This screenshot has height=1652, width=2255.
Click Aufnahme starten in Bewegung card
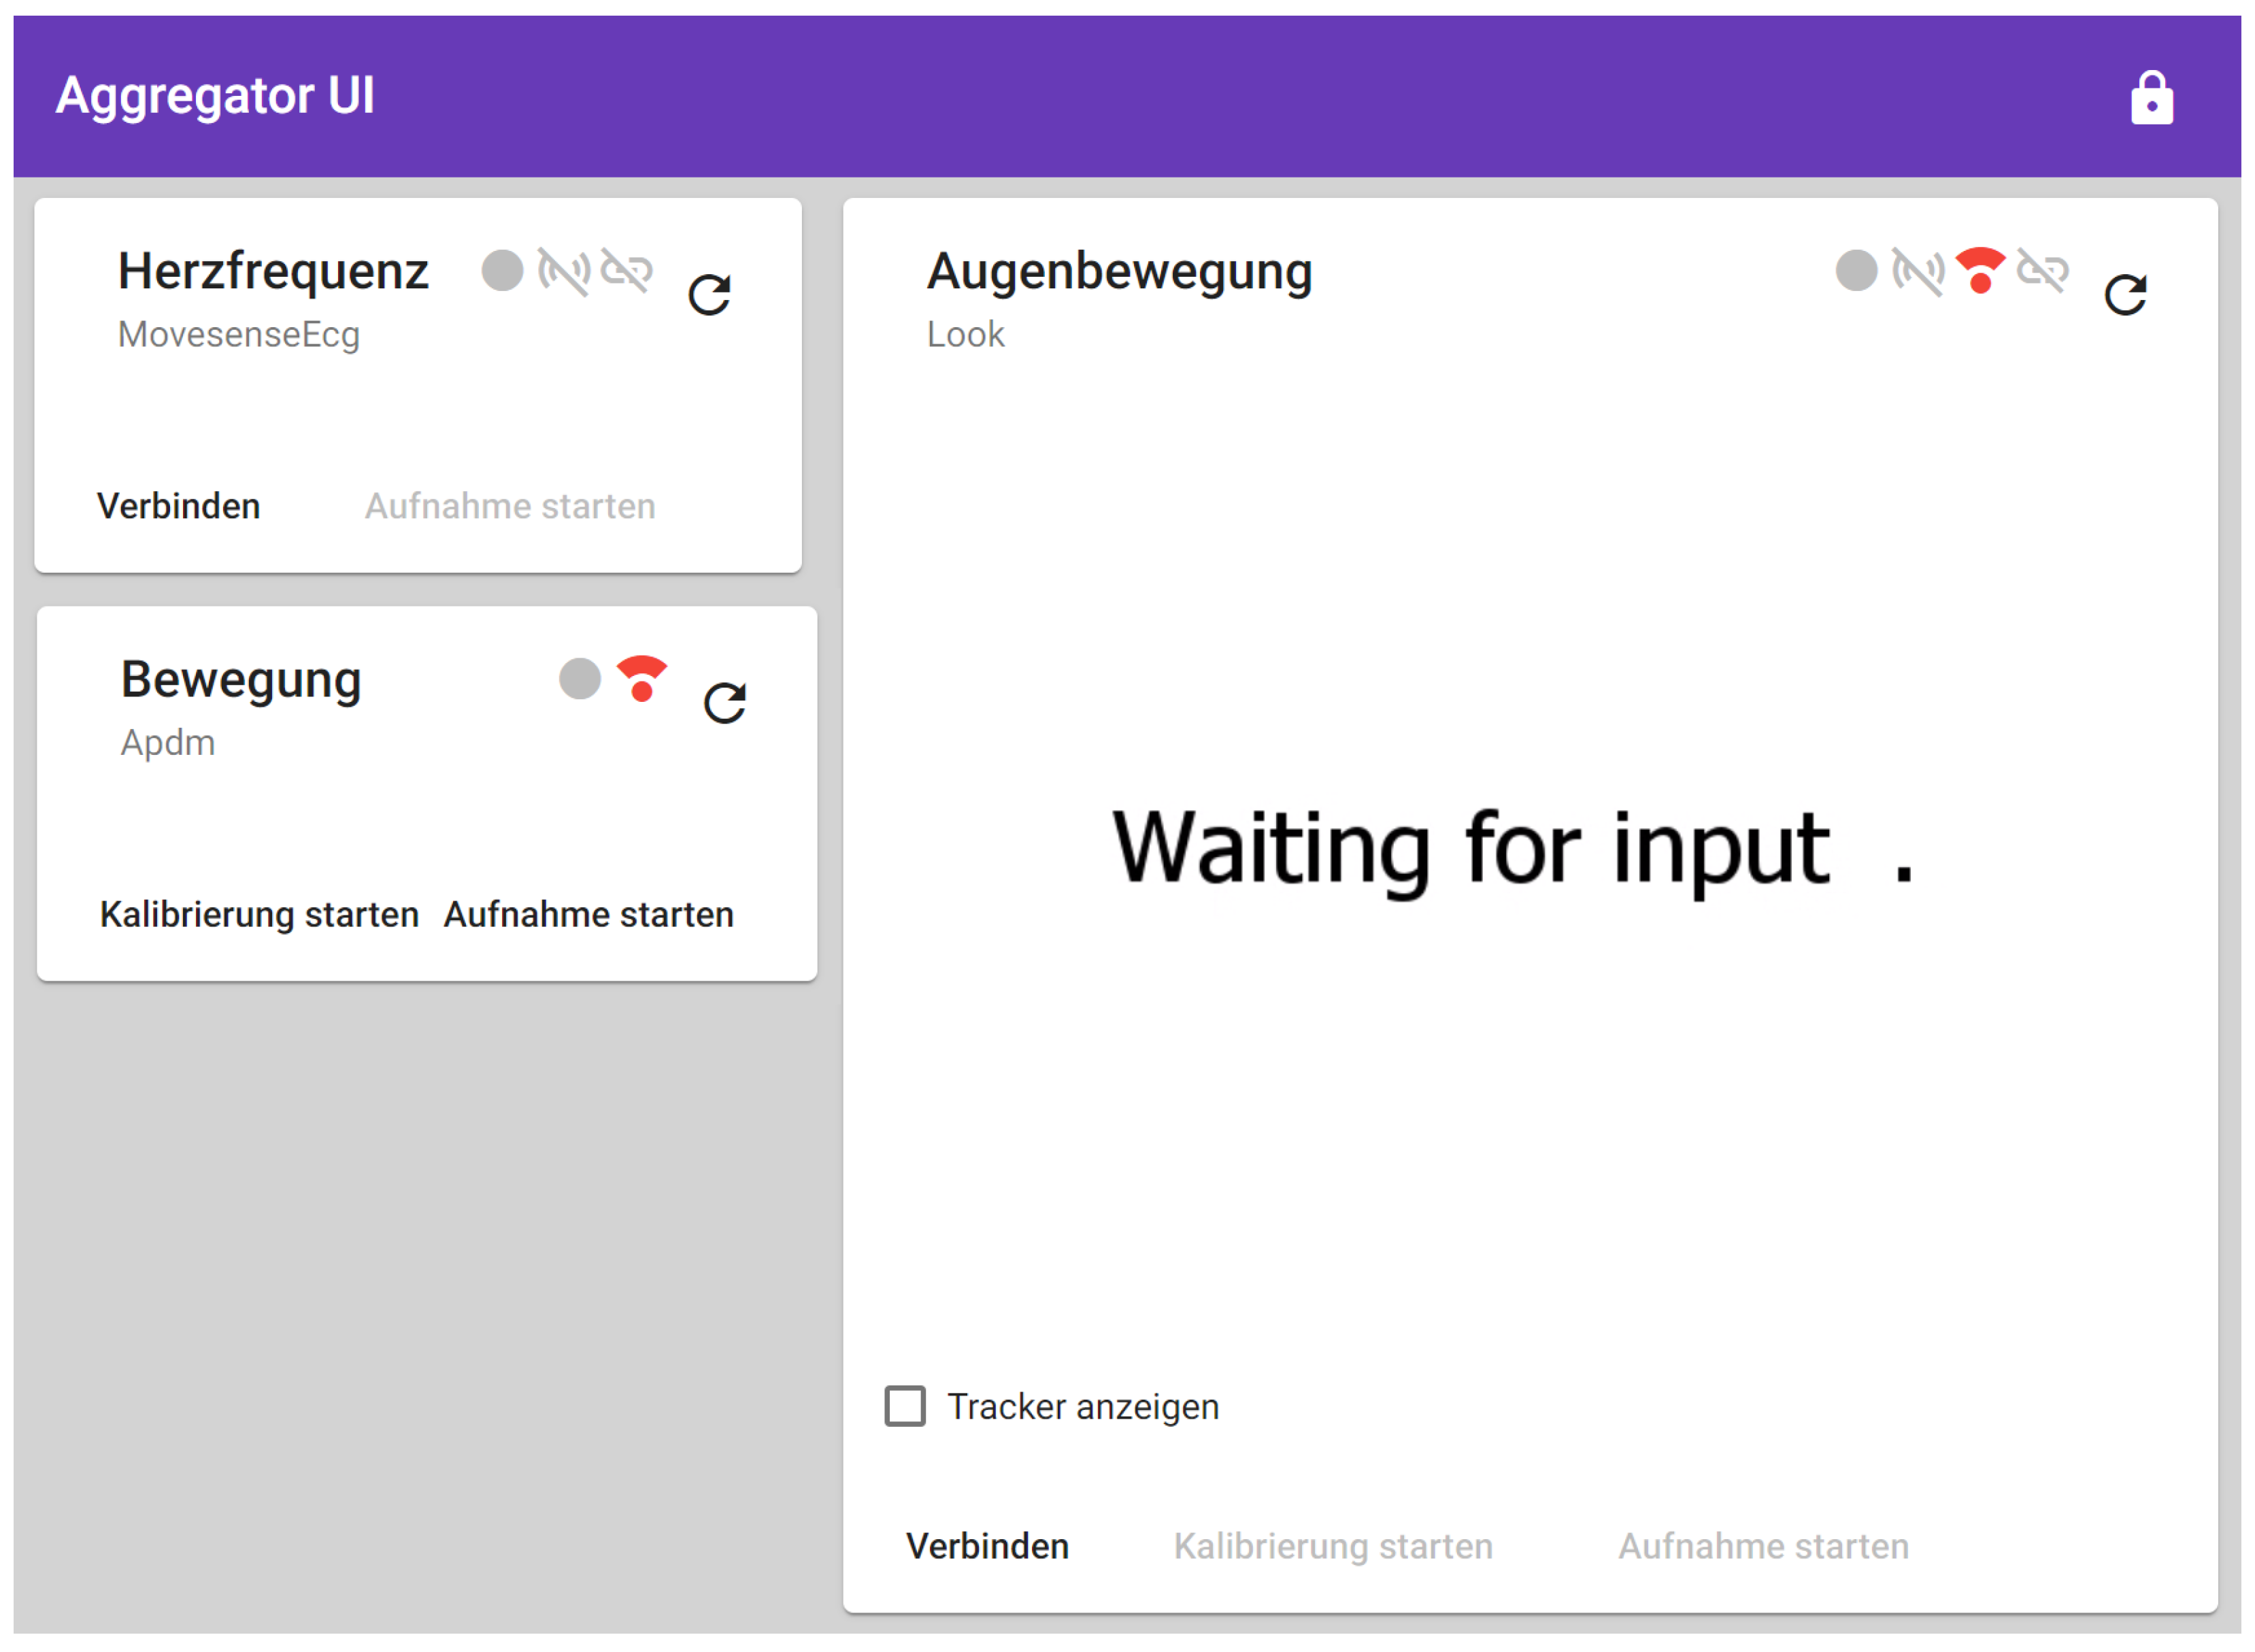[x=589, y=914]
